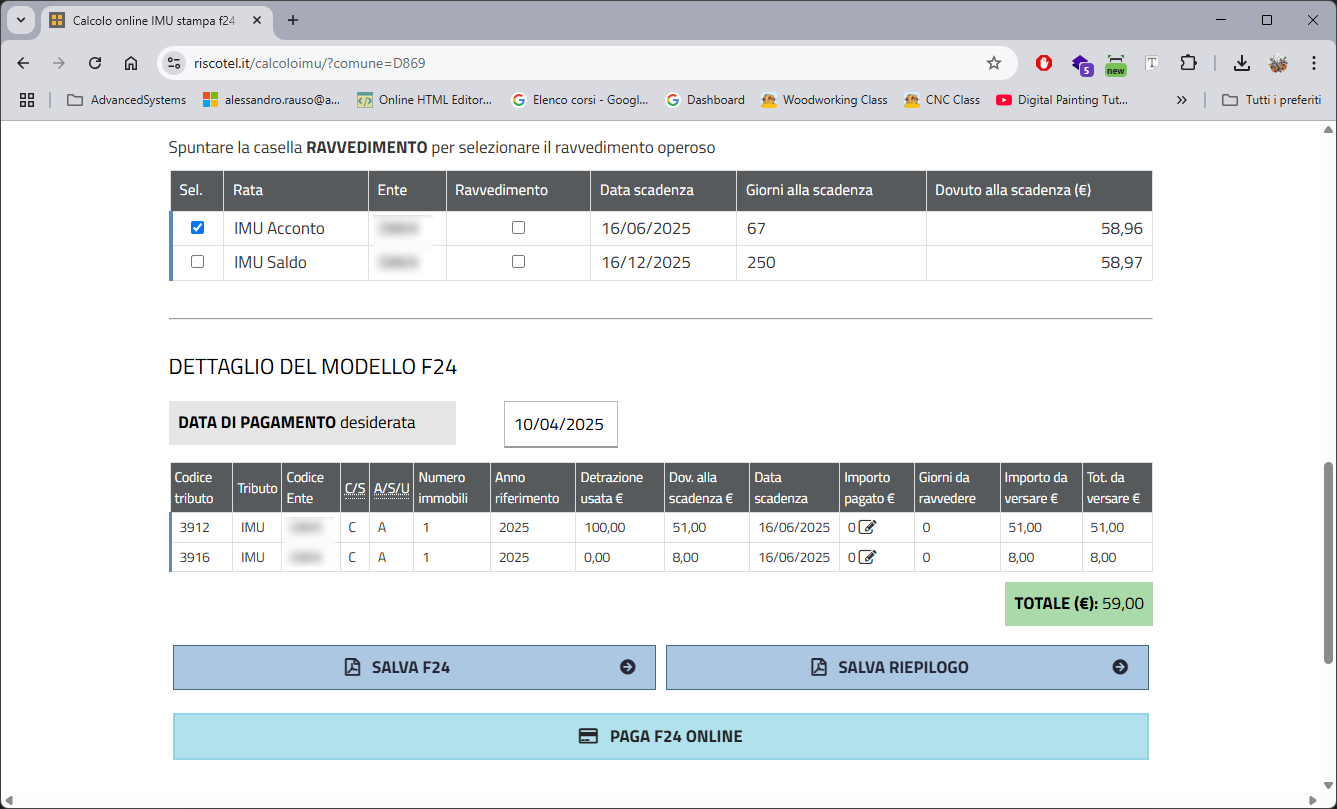
Task: Open the browser home page
Action: (x=131, y=63)
